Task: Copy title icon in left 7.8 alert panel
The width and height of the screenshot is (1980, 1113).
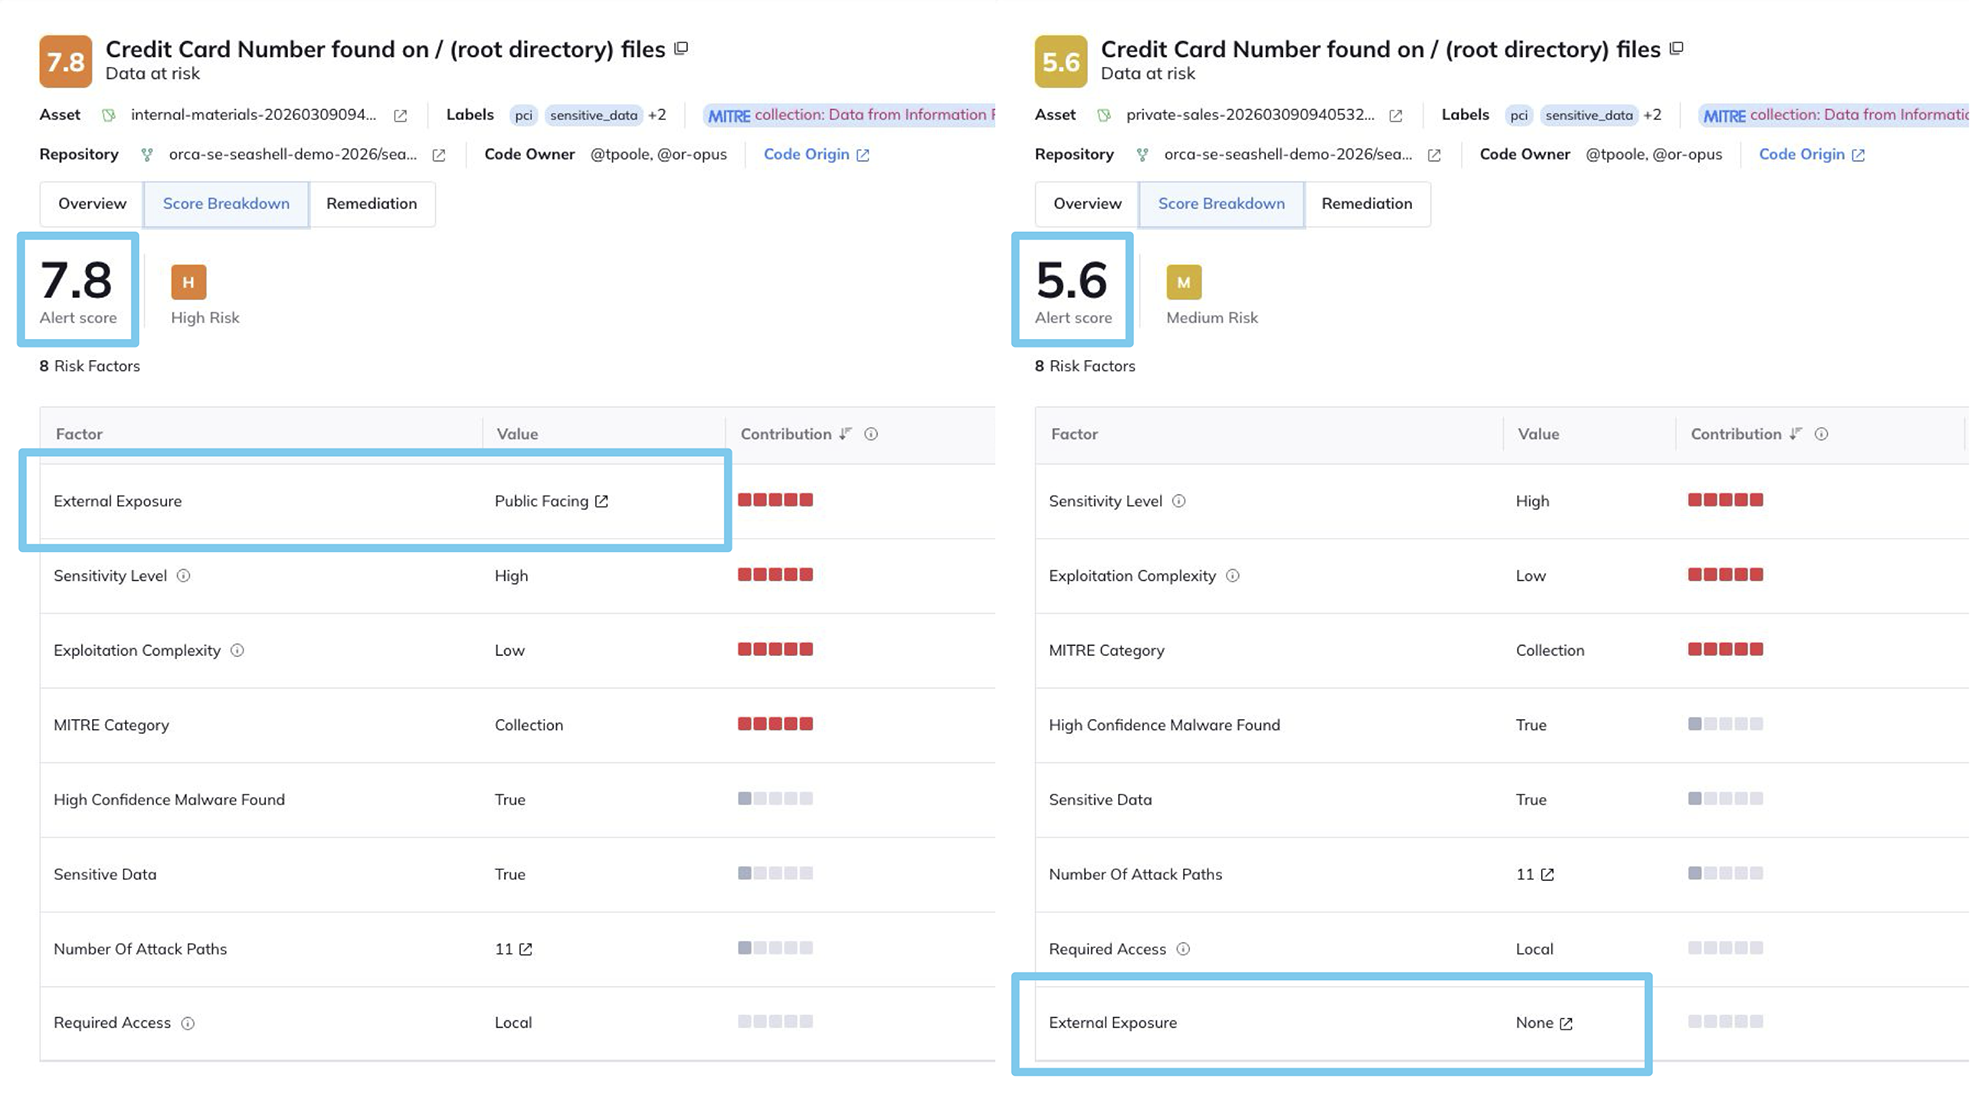Action: [x=681, y=48]
